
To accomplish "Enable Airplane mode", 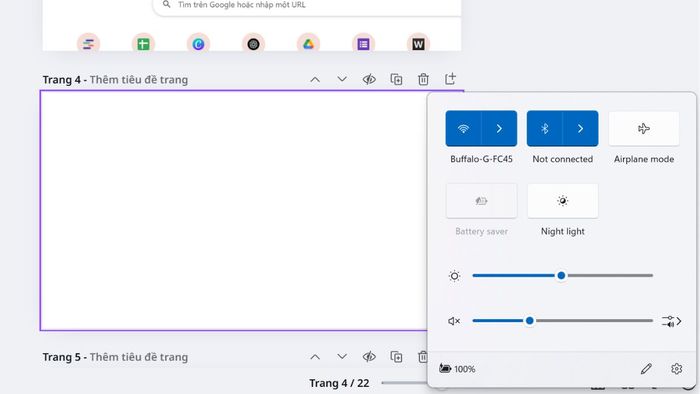I will pos(644,129).
